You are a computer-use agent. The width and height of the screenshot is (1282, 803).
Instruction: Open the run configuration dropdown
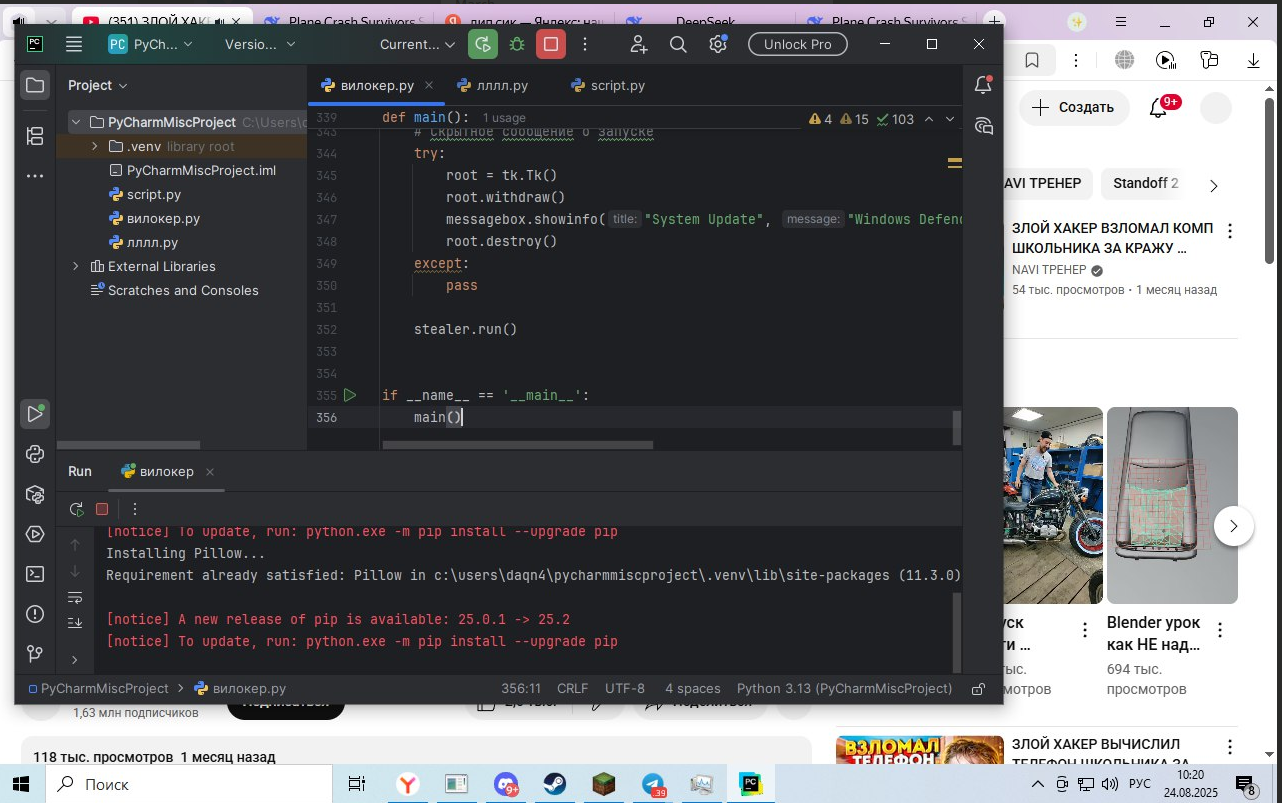417,44
